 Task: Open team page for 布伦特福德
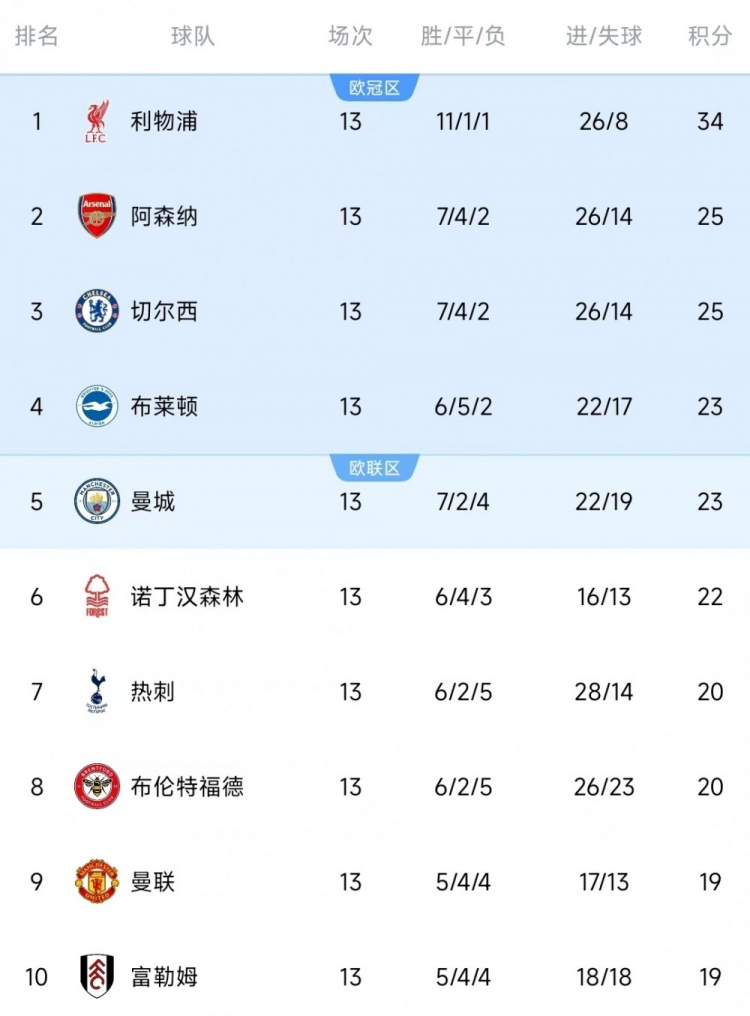coord(187,786)
